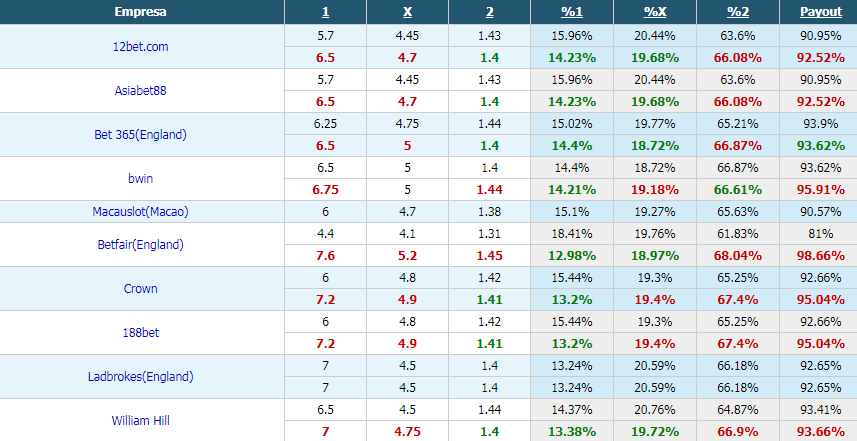857x441 pixels.
Task: Select Betfair's 98.66% payout cell
Action: [821, 256]
